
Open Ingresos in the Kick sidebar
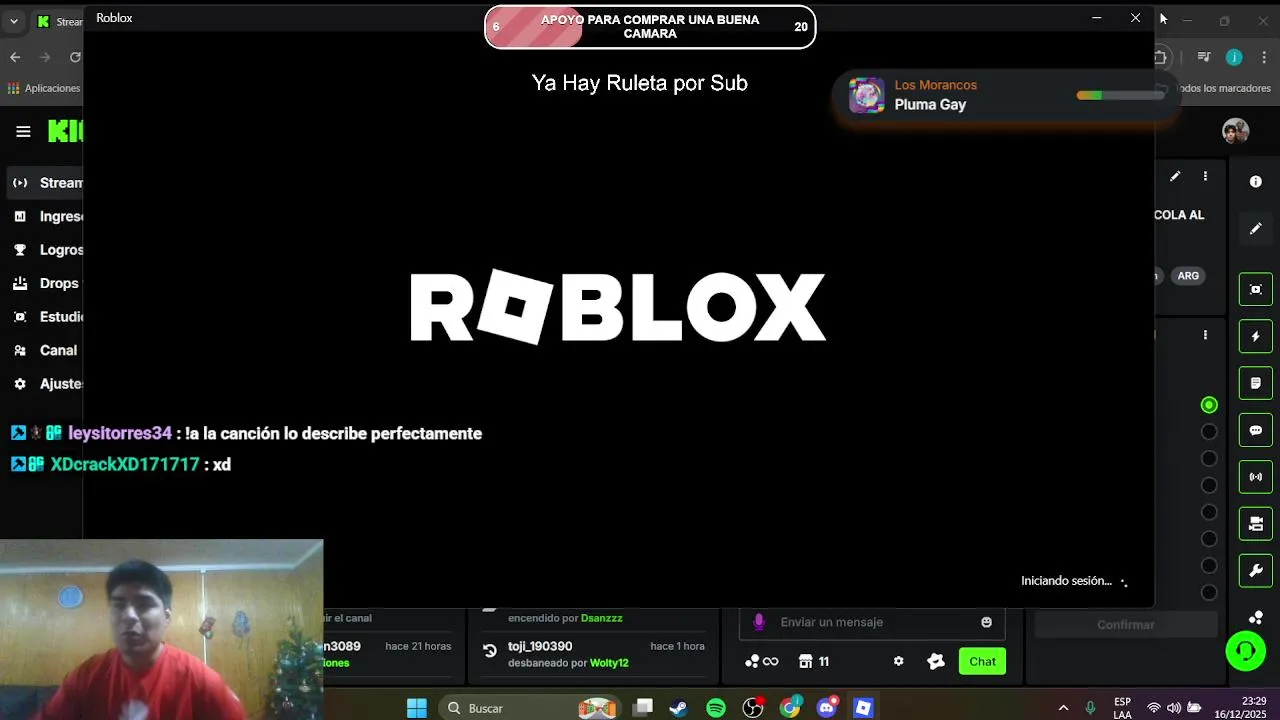pyautogui.click(x=47, y=216)
